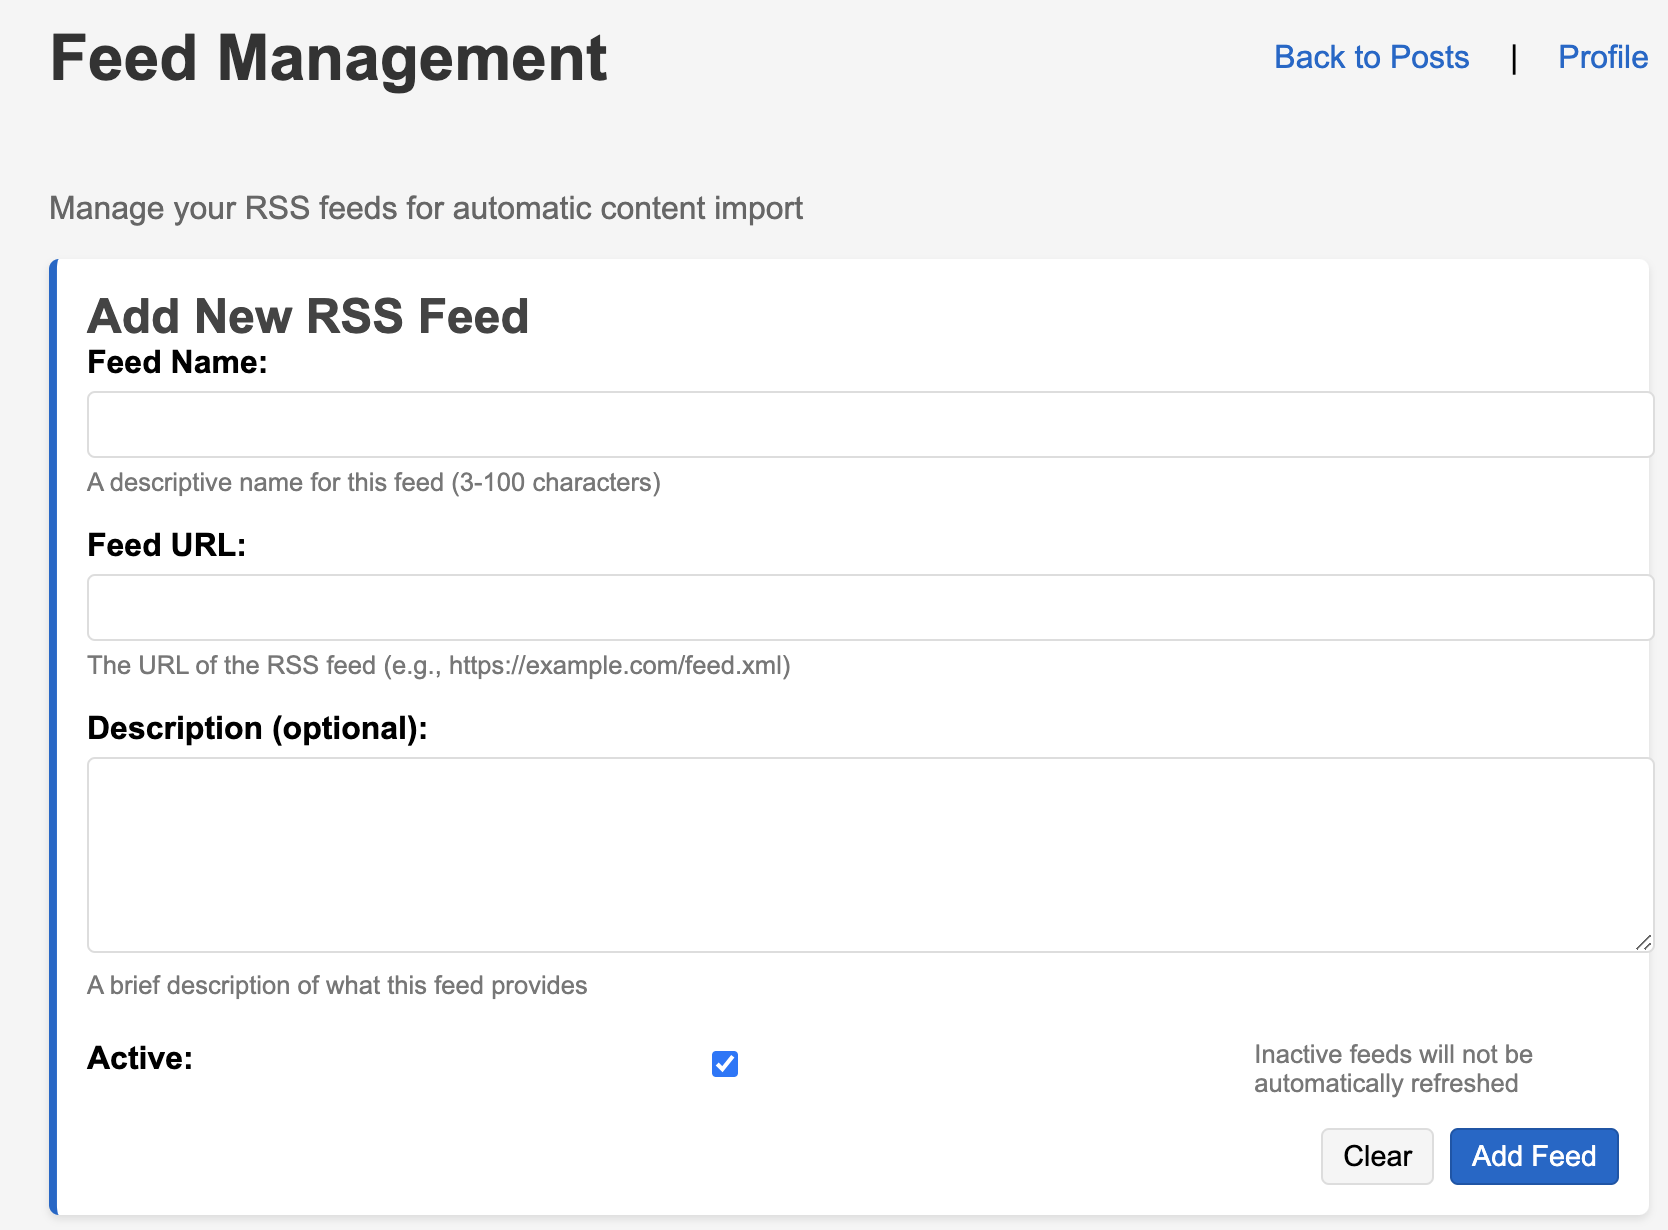
Task: Click the Feed Management page heading
Action: click(328, 58)
